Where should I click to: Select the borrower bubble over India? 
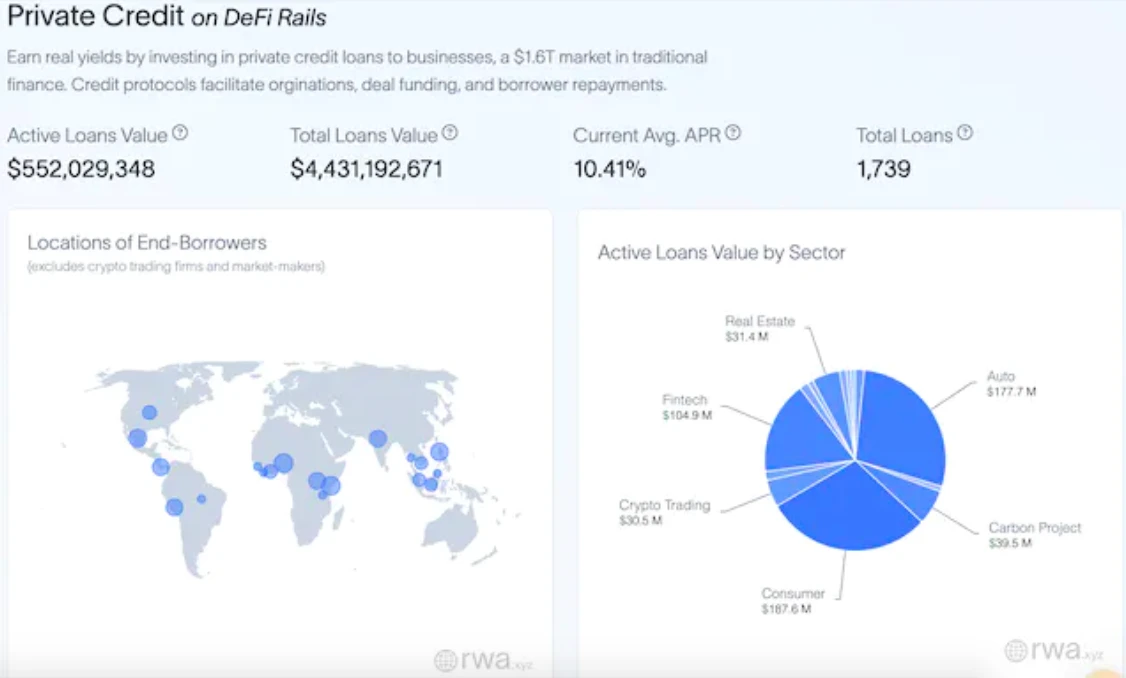pos(378,438)
